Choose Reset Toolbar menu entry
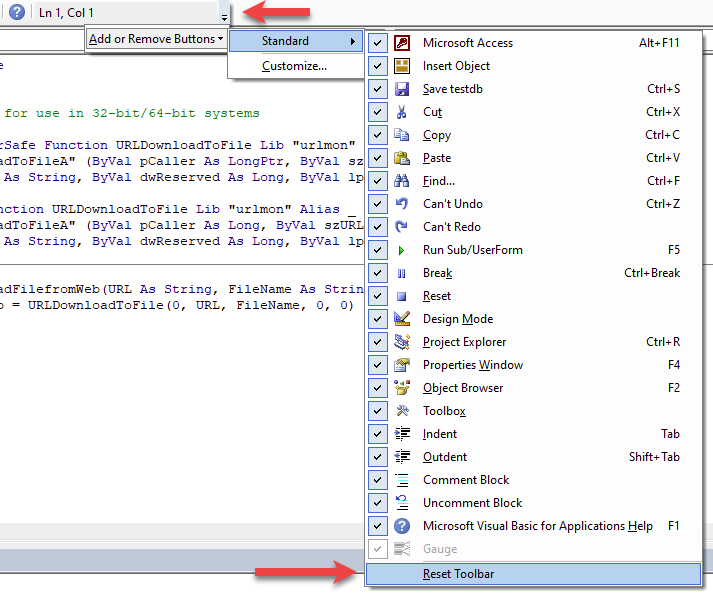Viewport: 713px width, 595px height. pos(533,574)
